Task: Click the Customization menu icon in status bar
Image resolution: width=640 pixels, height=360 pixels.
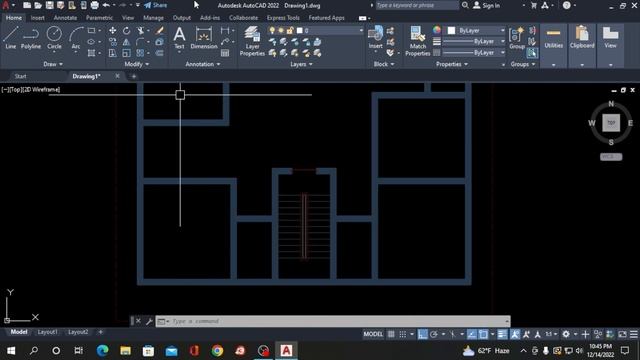Action: click(633, 334)
